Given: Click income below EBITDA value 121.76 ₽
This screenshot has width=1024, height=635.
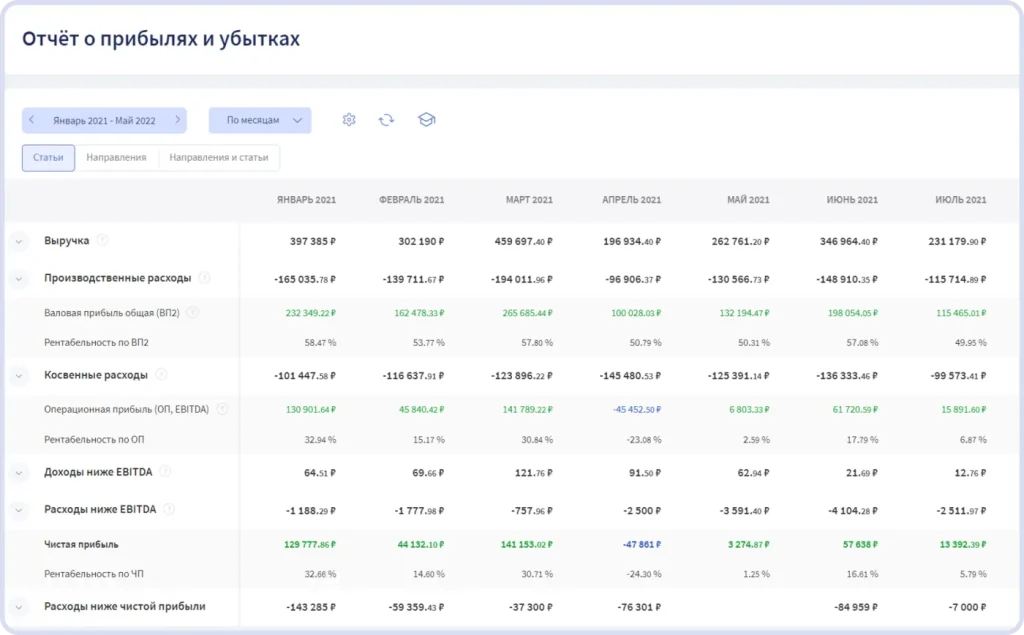Looking at the screenshot, I should coord(534,473).
